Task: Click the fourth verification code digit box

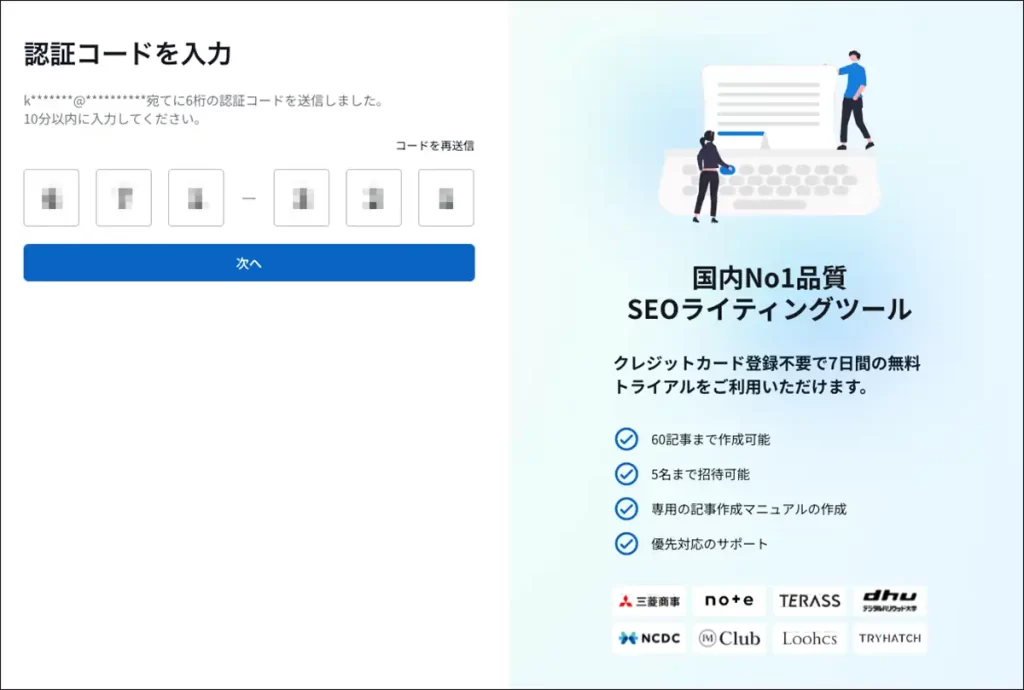Action: tap(301, 198)
